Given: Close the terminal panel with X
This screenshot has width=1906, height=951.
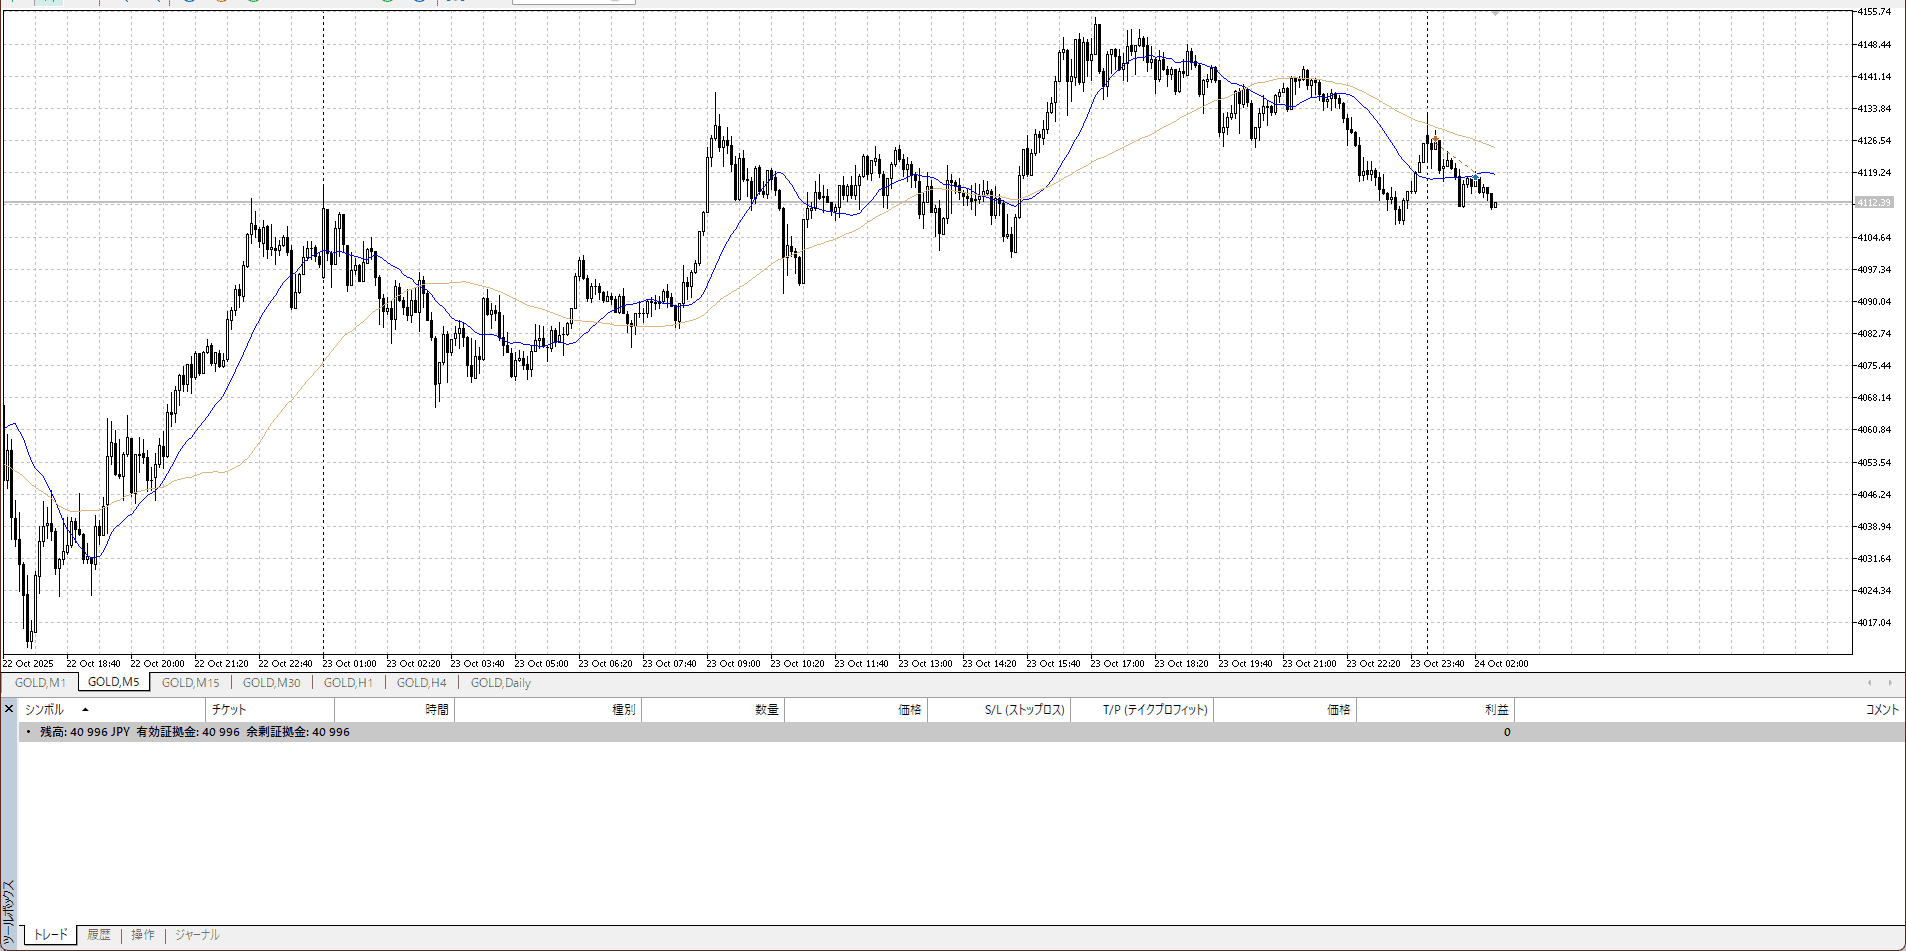Looking at the screenshot, I should pyautogui.click(x=9, y=709).
